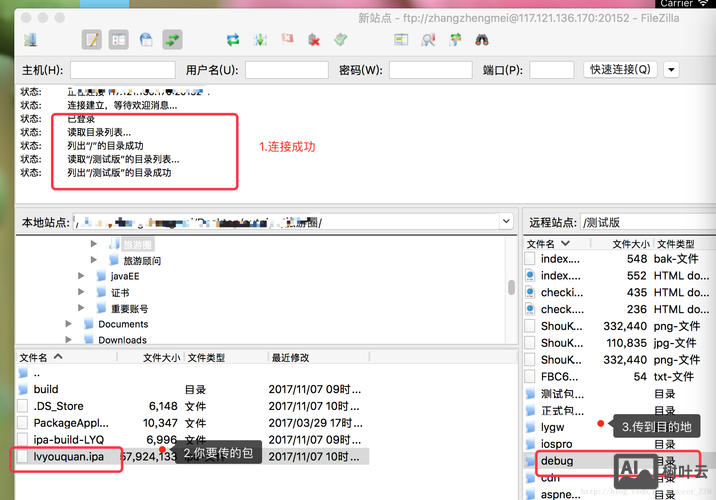Viewport: 716px width, 500px height.
Task: Click the remote site path field /测试版
Action: (x=648, y=222)
